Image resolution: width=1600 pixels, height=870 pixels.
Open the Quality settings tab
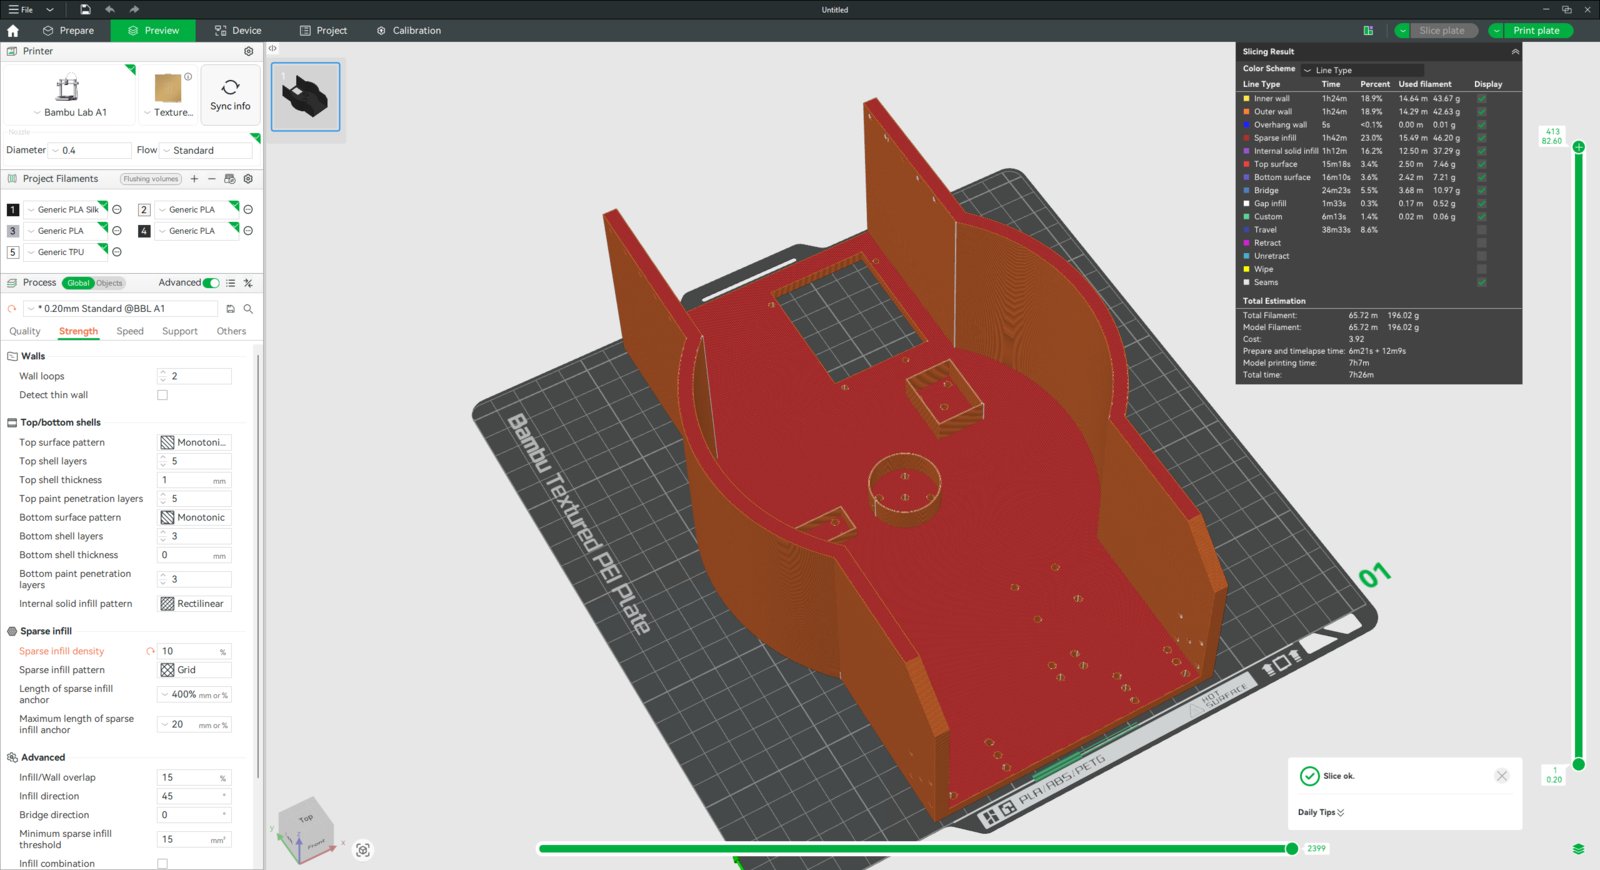(25, 332)
